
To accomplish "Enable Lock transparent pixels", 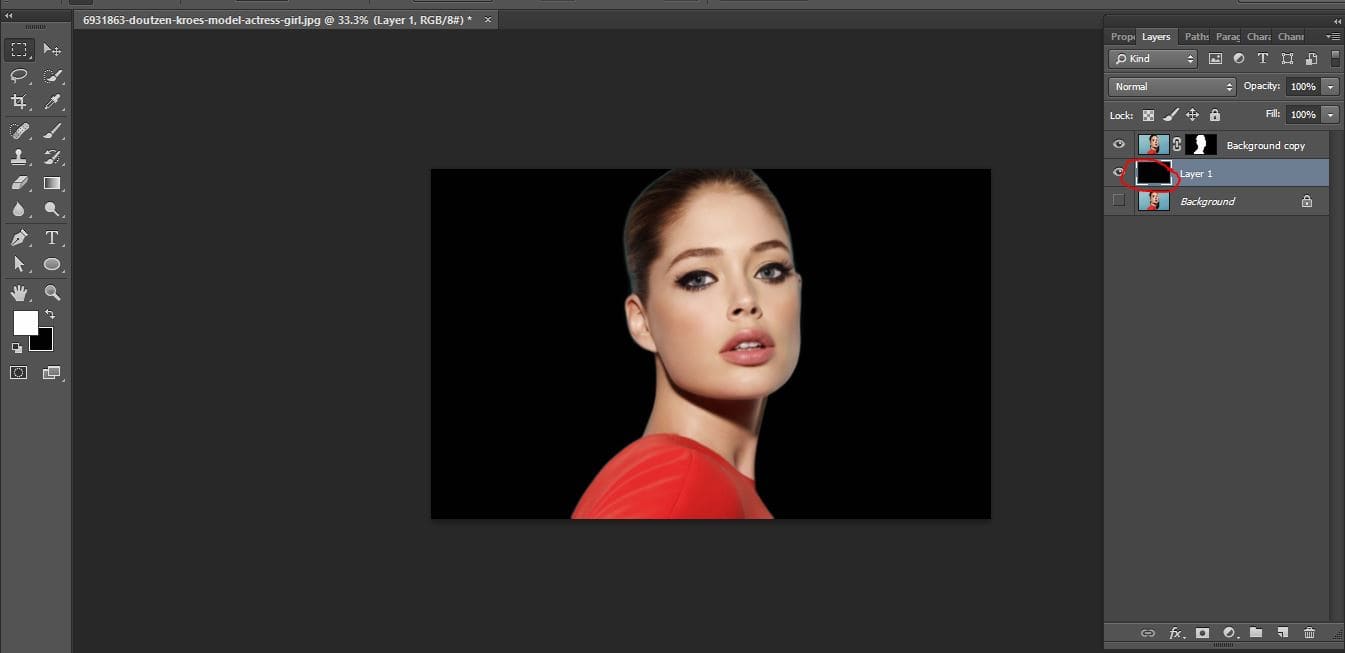I will 1148,115.
